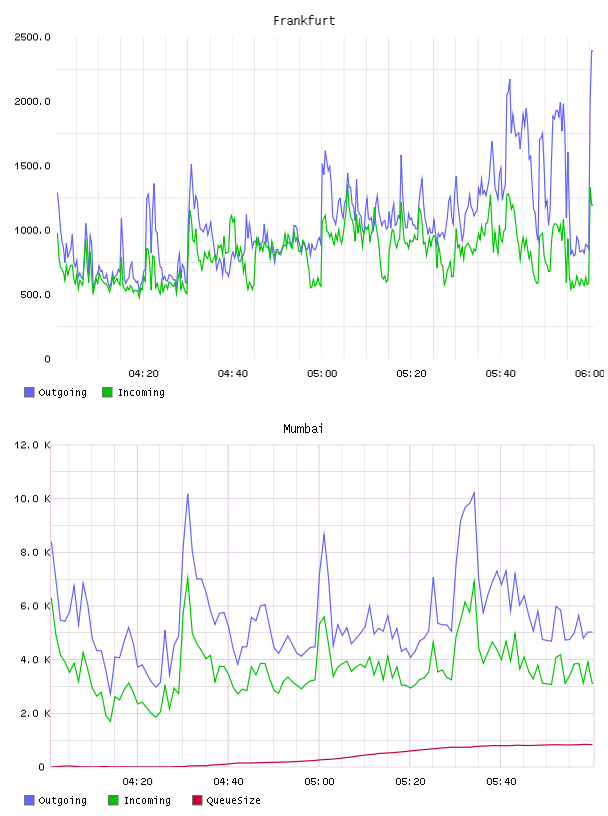Click the 2500.0 y-axis label on the Frankfurt chart
Viewport: 608px width, 816px height.
click(x=32, y=37)
